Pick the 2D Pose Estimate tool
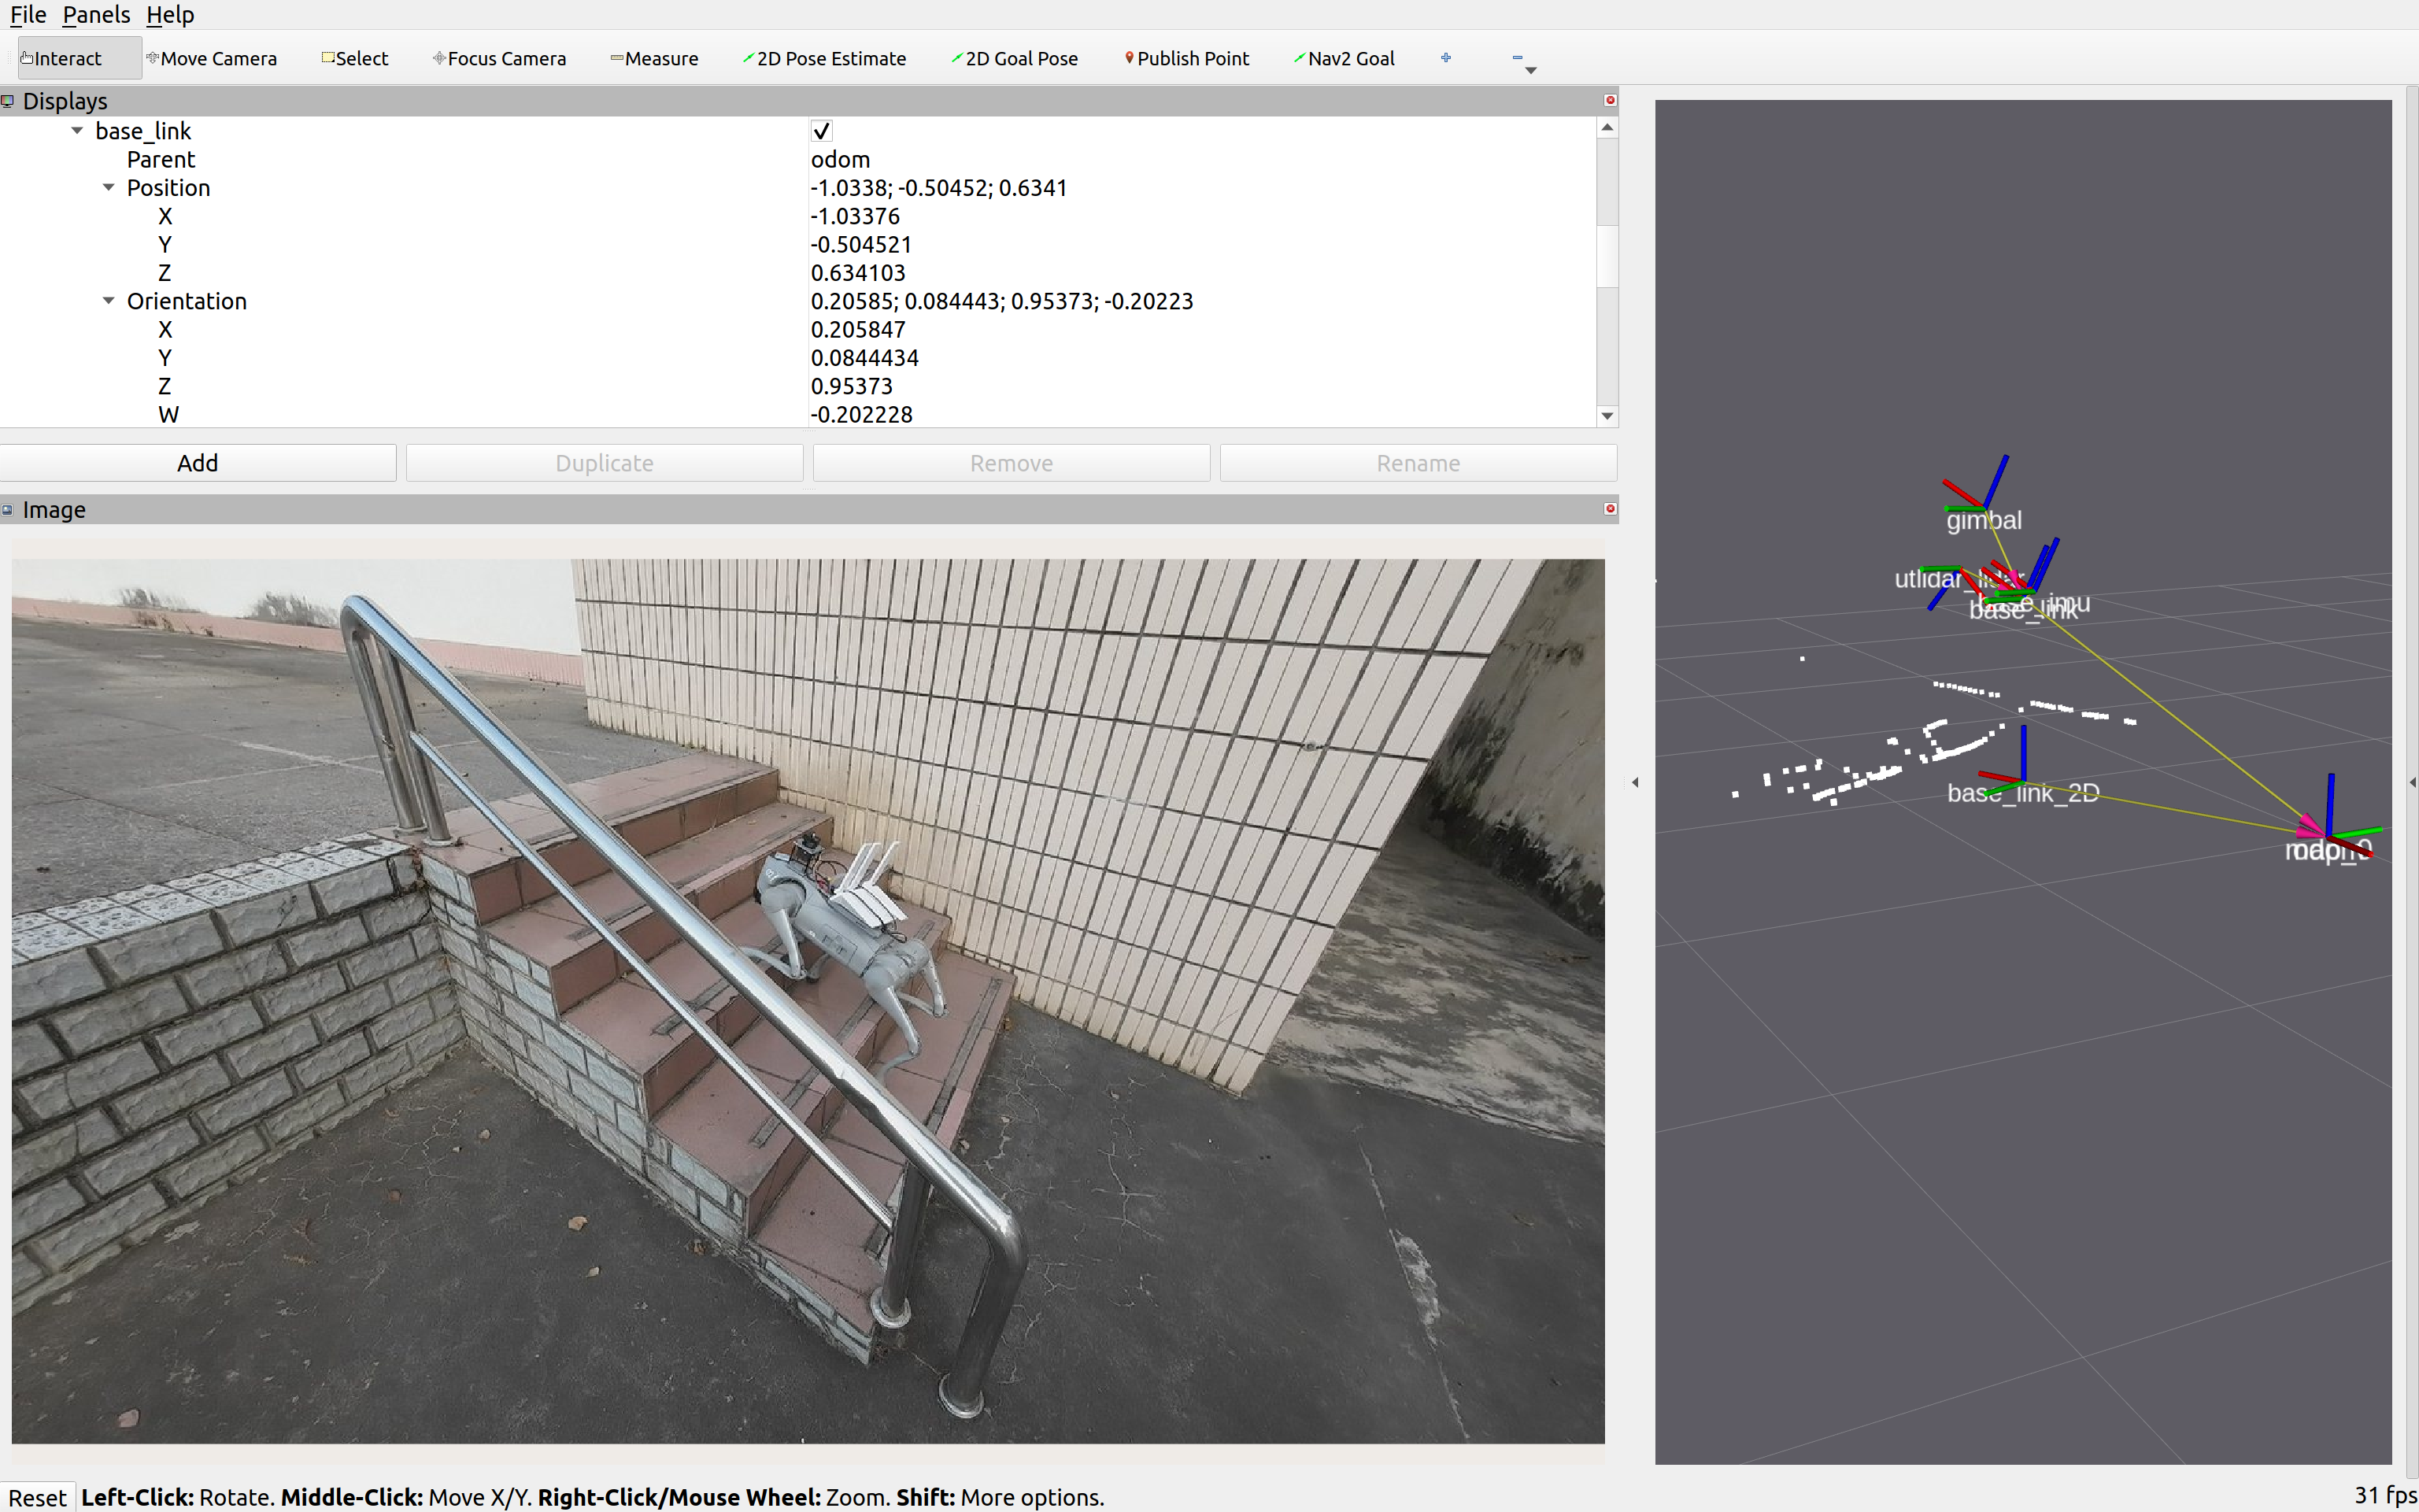 [x=824, y=58]
